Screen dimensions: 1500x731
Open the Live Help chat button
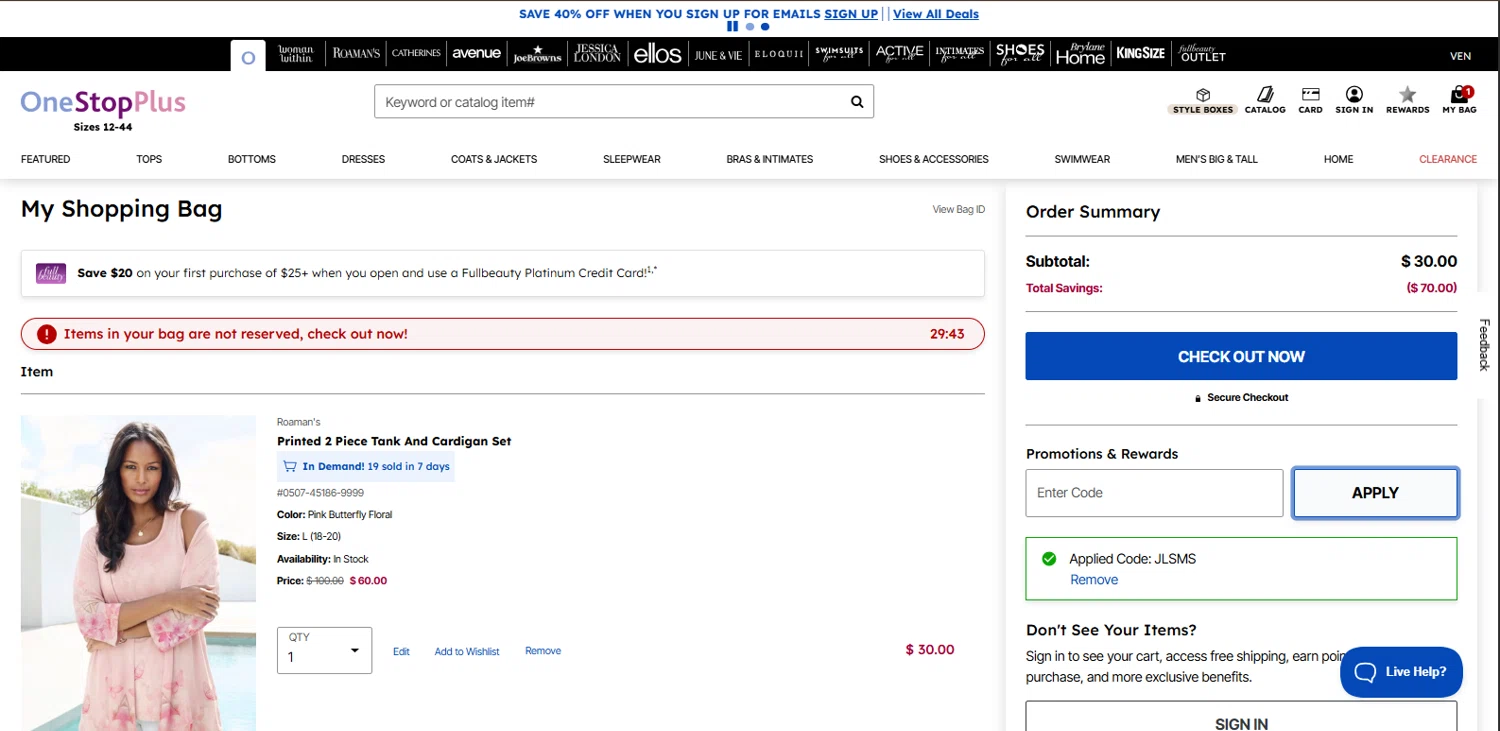pyautogui.click(x=1400, y=672)
